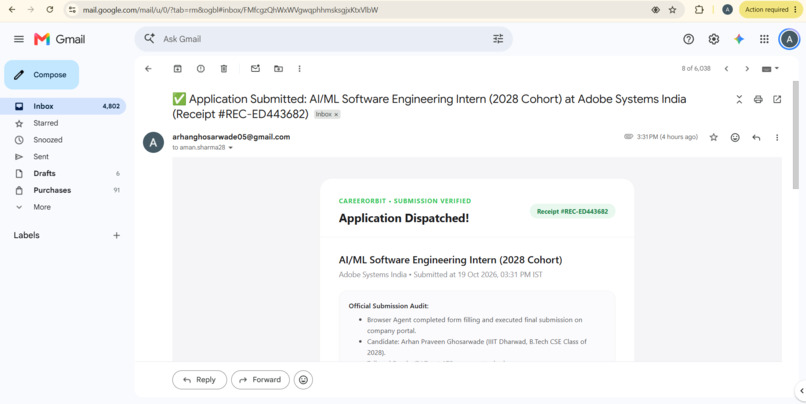Collapse all messages icon
This screenshot has width=806, height=404.
click(x=739, y=100)
